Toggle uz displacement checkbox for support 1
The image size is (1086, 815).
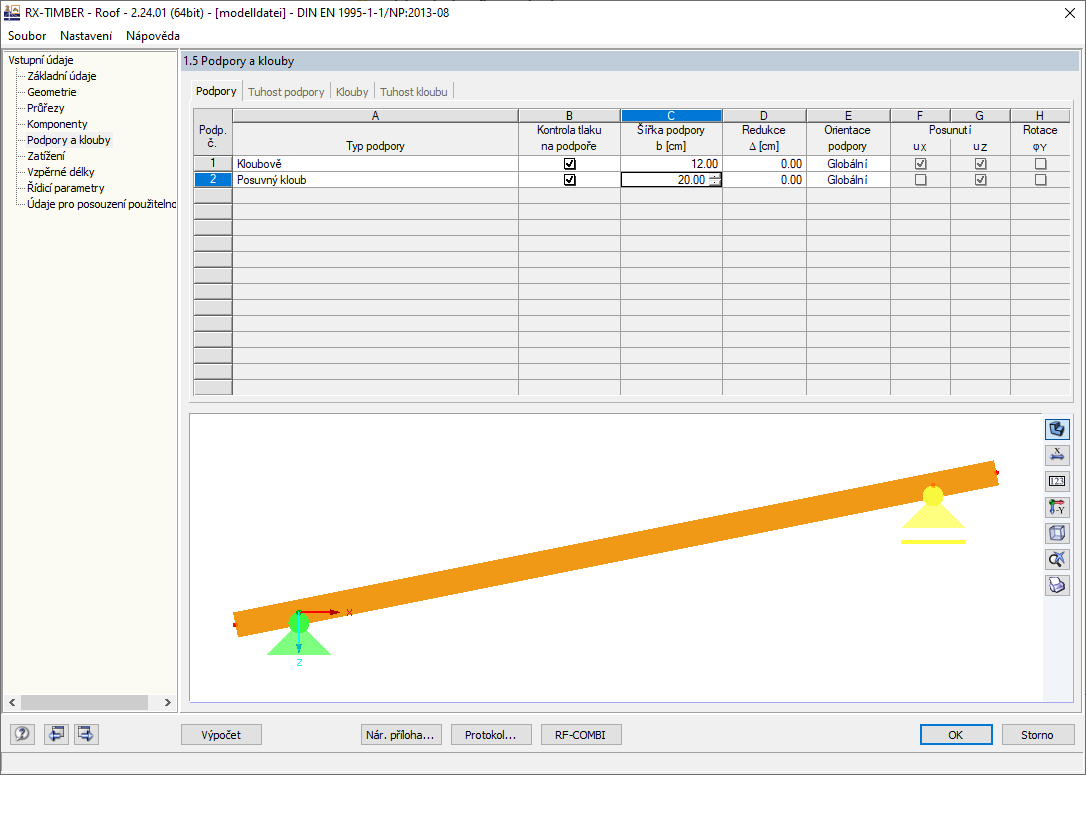(980, 164)
